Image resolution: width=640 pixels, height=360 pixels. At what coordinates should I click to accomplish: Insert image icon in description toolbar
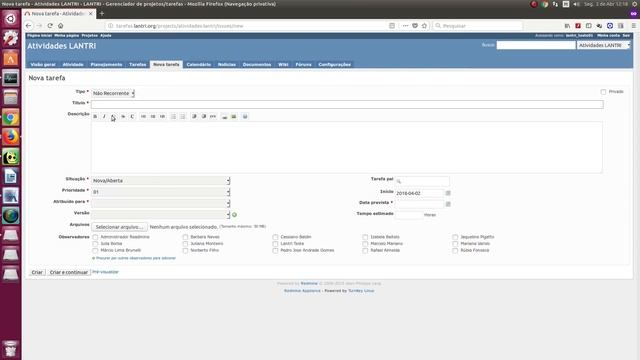234,117
